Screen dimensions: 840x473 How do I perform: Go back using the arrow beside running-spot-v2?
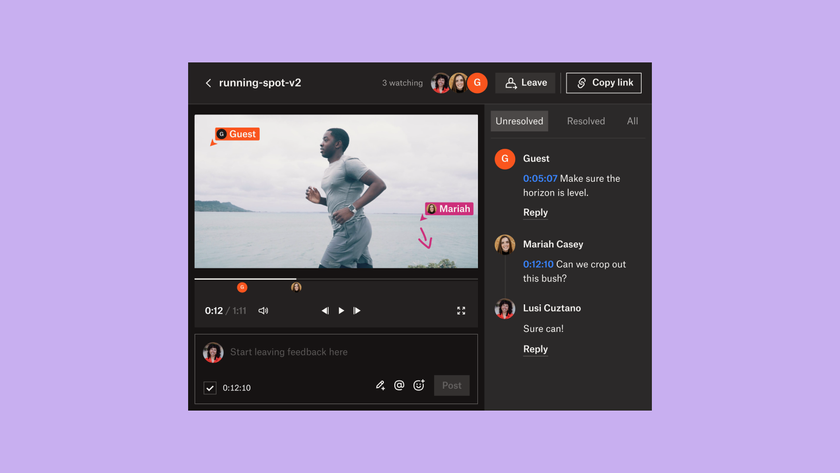click(208, 83)
